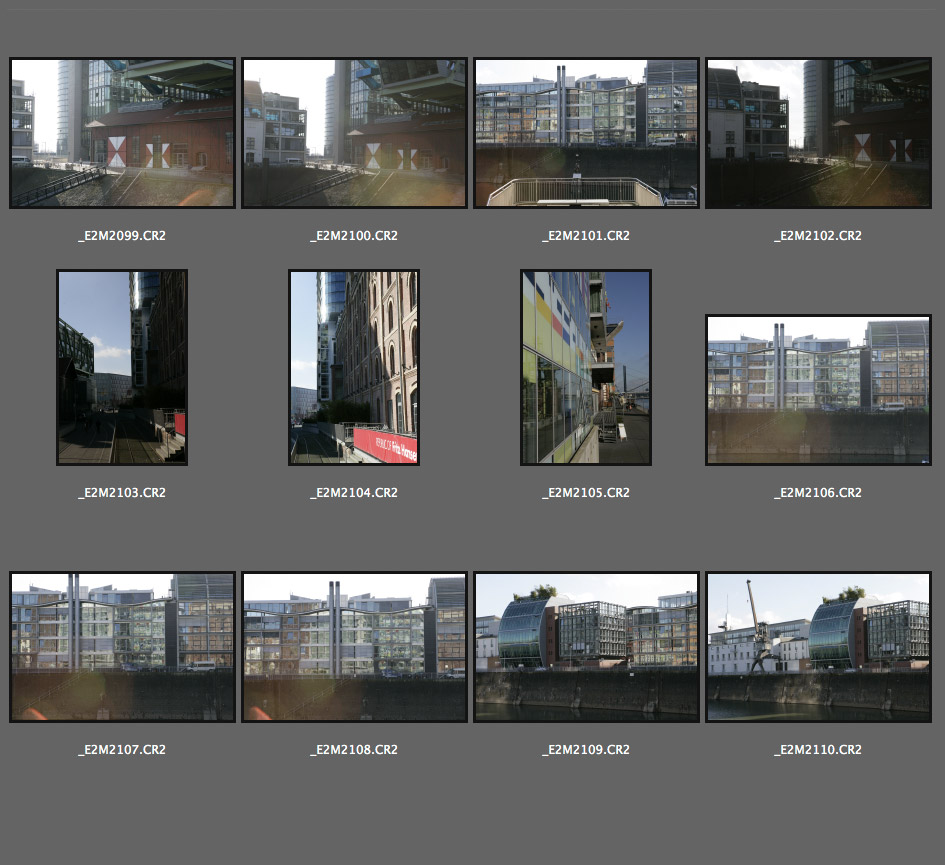Select the filename label _E2M2102.CR2
The width and height of the screenshot is (945, 865).
click(x=818, y=236)
